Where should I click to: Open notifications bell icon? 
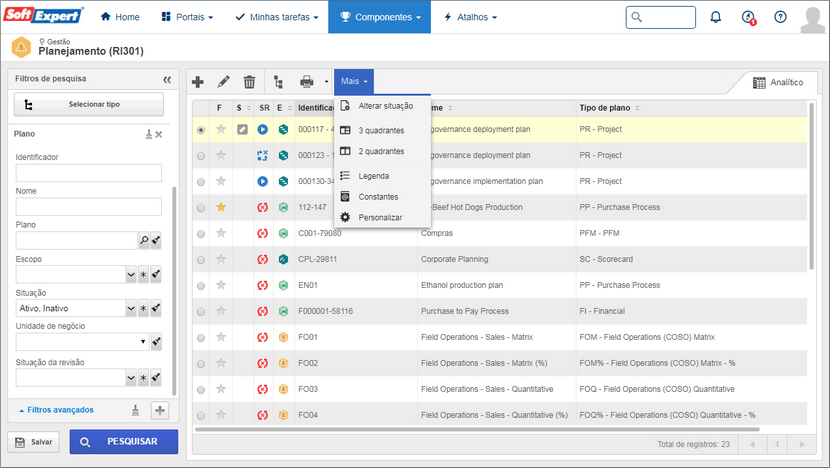(x=716, y=17)
